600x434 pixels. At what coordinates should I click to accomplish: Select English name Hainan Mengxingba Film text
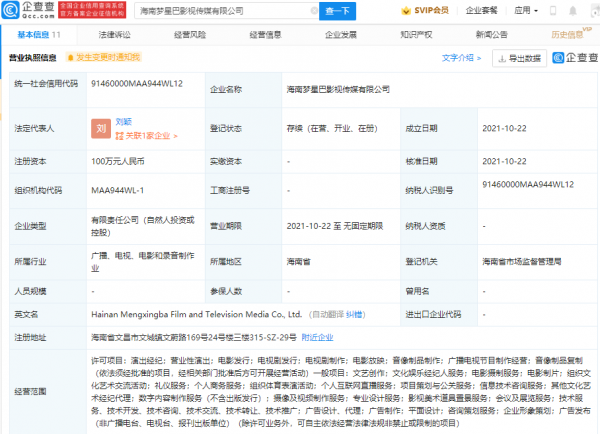pos(196,315)
